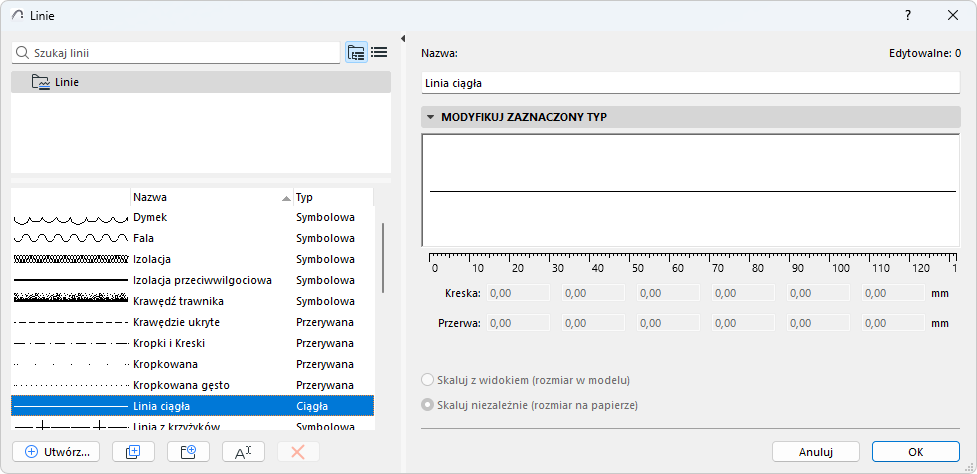Switch to flat list view icon
977x474 pixels.
click(x=379, y=53)
